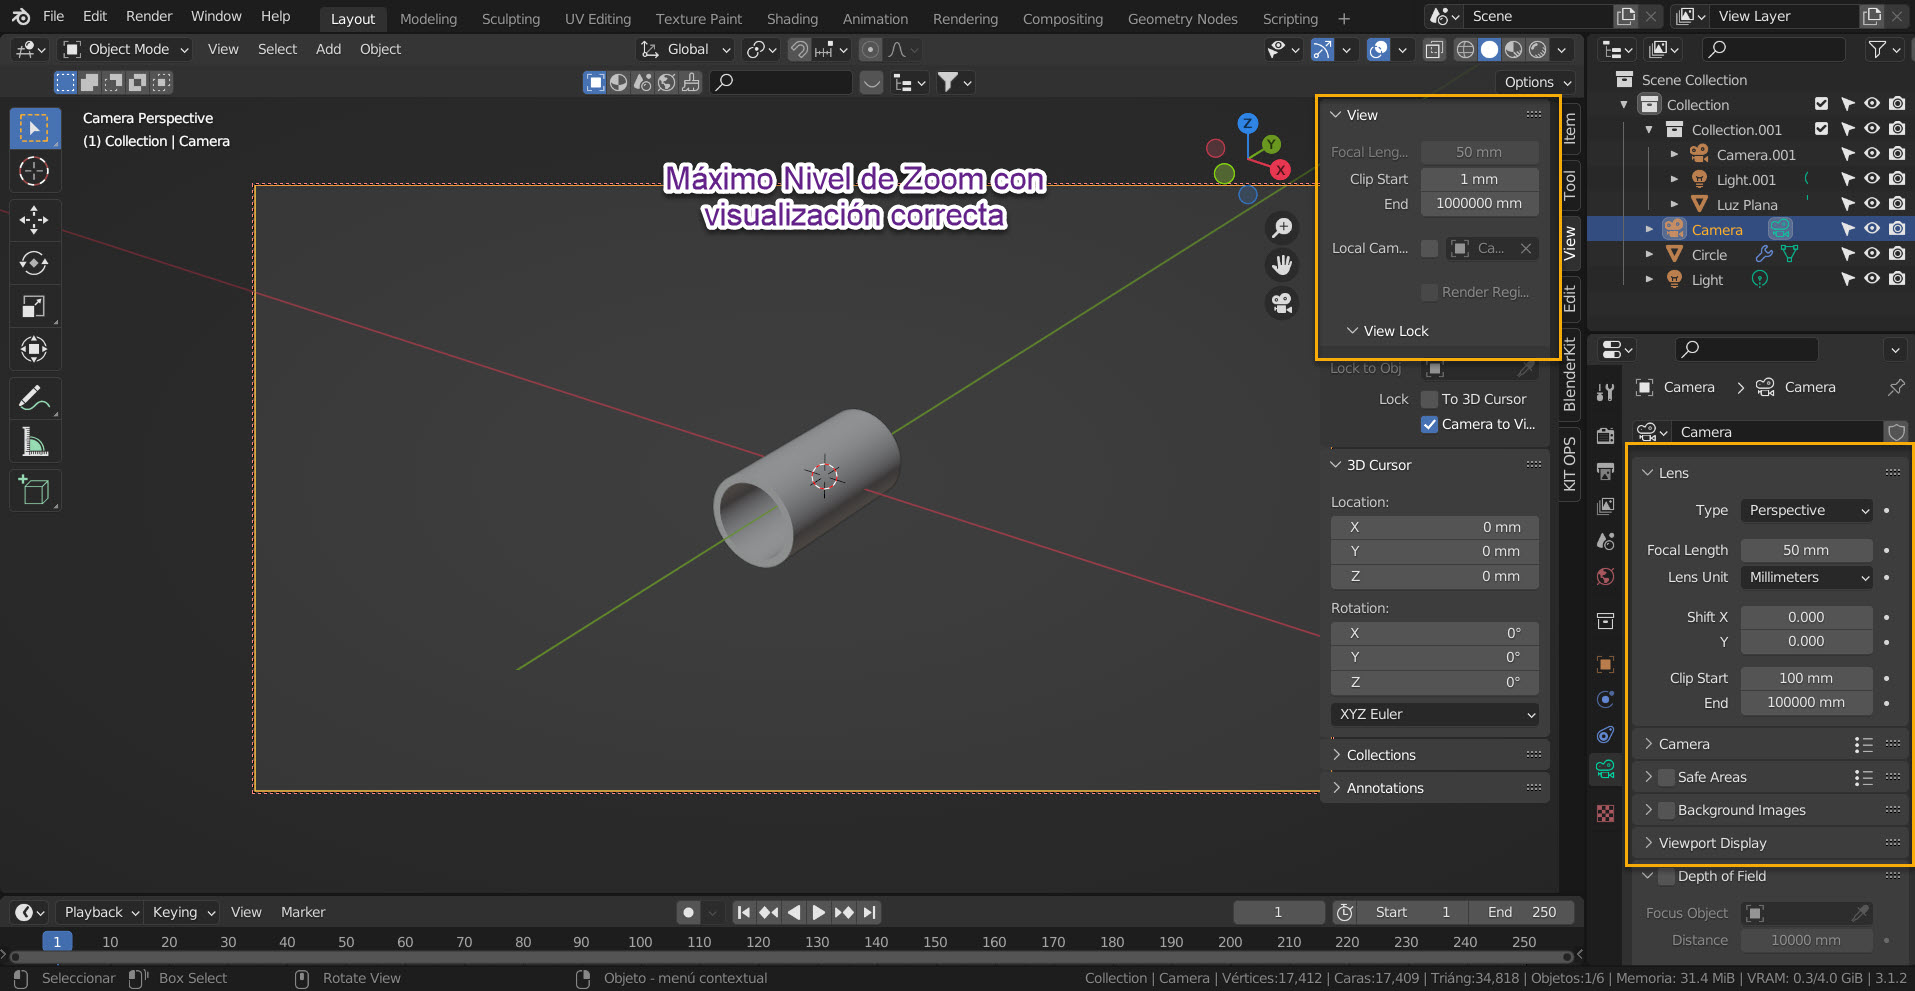The height and width of the screenshot is (991, 1915).
Task: Open the Render menu
Action: (x=149, y=16)
